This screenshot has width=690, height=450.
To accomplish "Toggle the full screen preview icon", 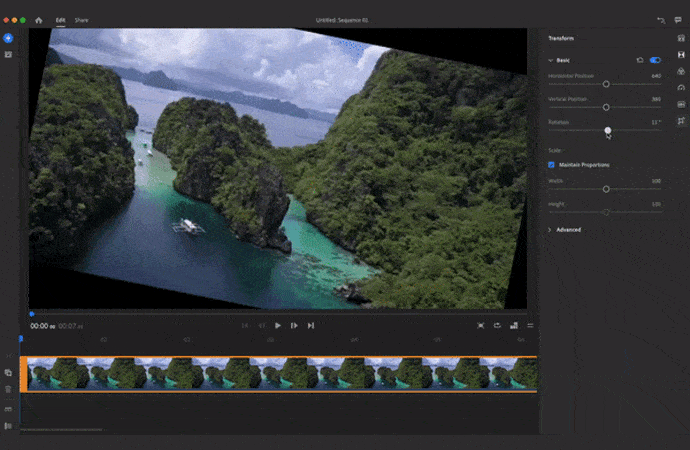I will click(x=481, y=326).
